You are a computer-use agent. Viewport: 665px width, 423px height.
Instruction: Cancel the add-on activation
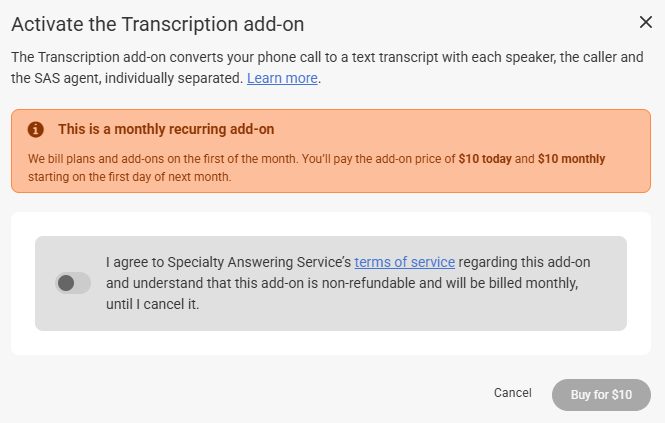(x=512, y=393)
